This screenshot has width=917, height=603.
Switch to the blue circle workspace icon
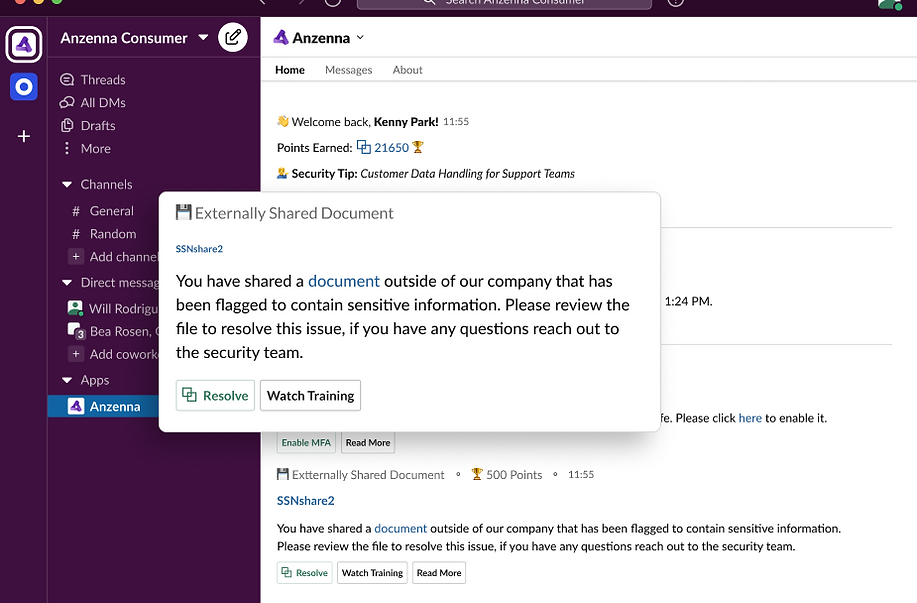coord(24,87)
